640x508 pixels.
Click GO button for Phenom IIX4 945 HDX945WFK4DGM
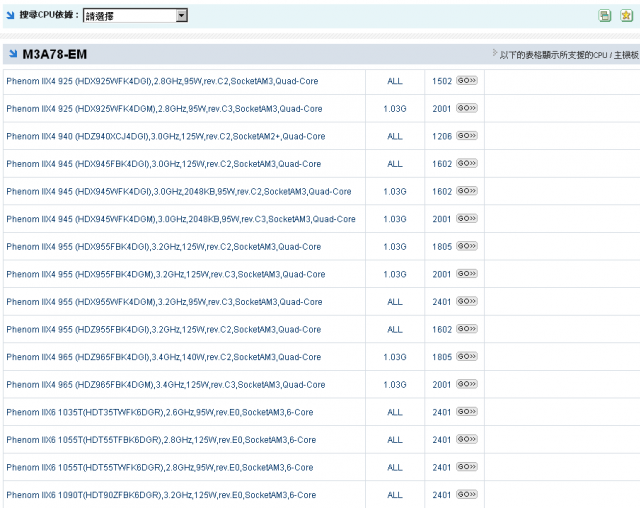[467, 219]
